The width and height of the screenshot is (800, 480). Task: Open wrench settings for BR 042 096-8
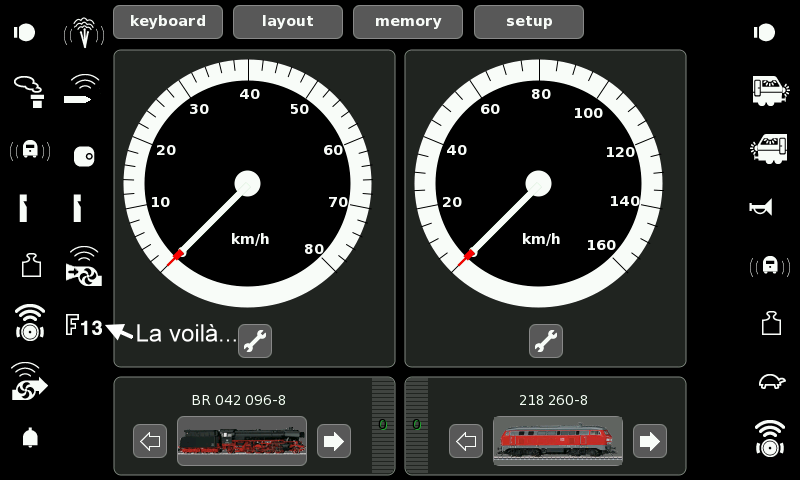click(x=255, y=341)
